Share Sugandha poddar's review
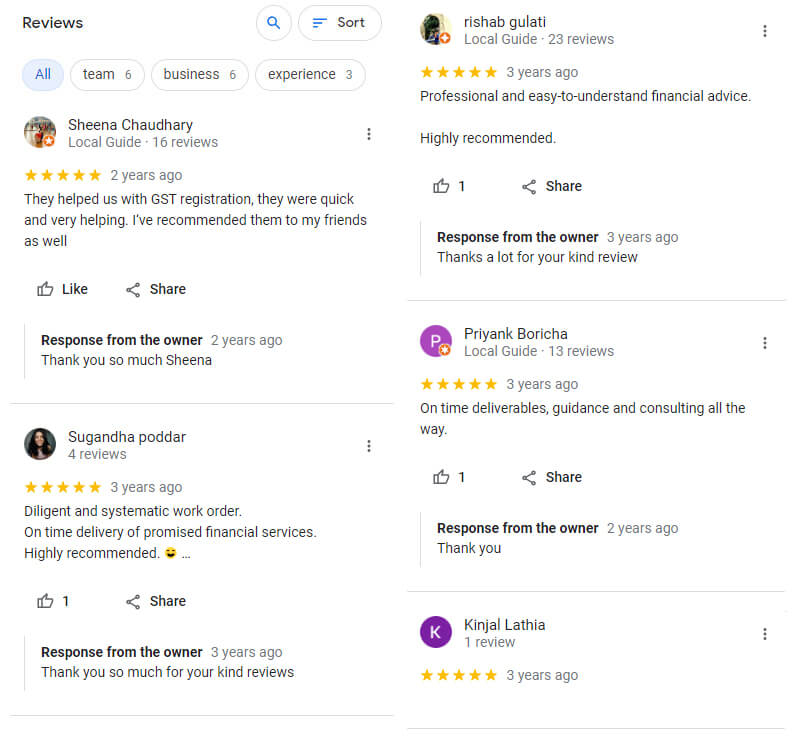Image resolution: width=800 pixels, height=737 pixels. [x=156, y=601]
